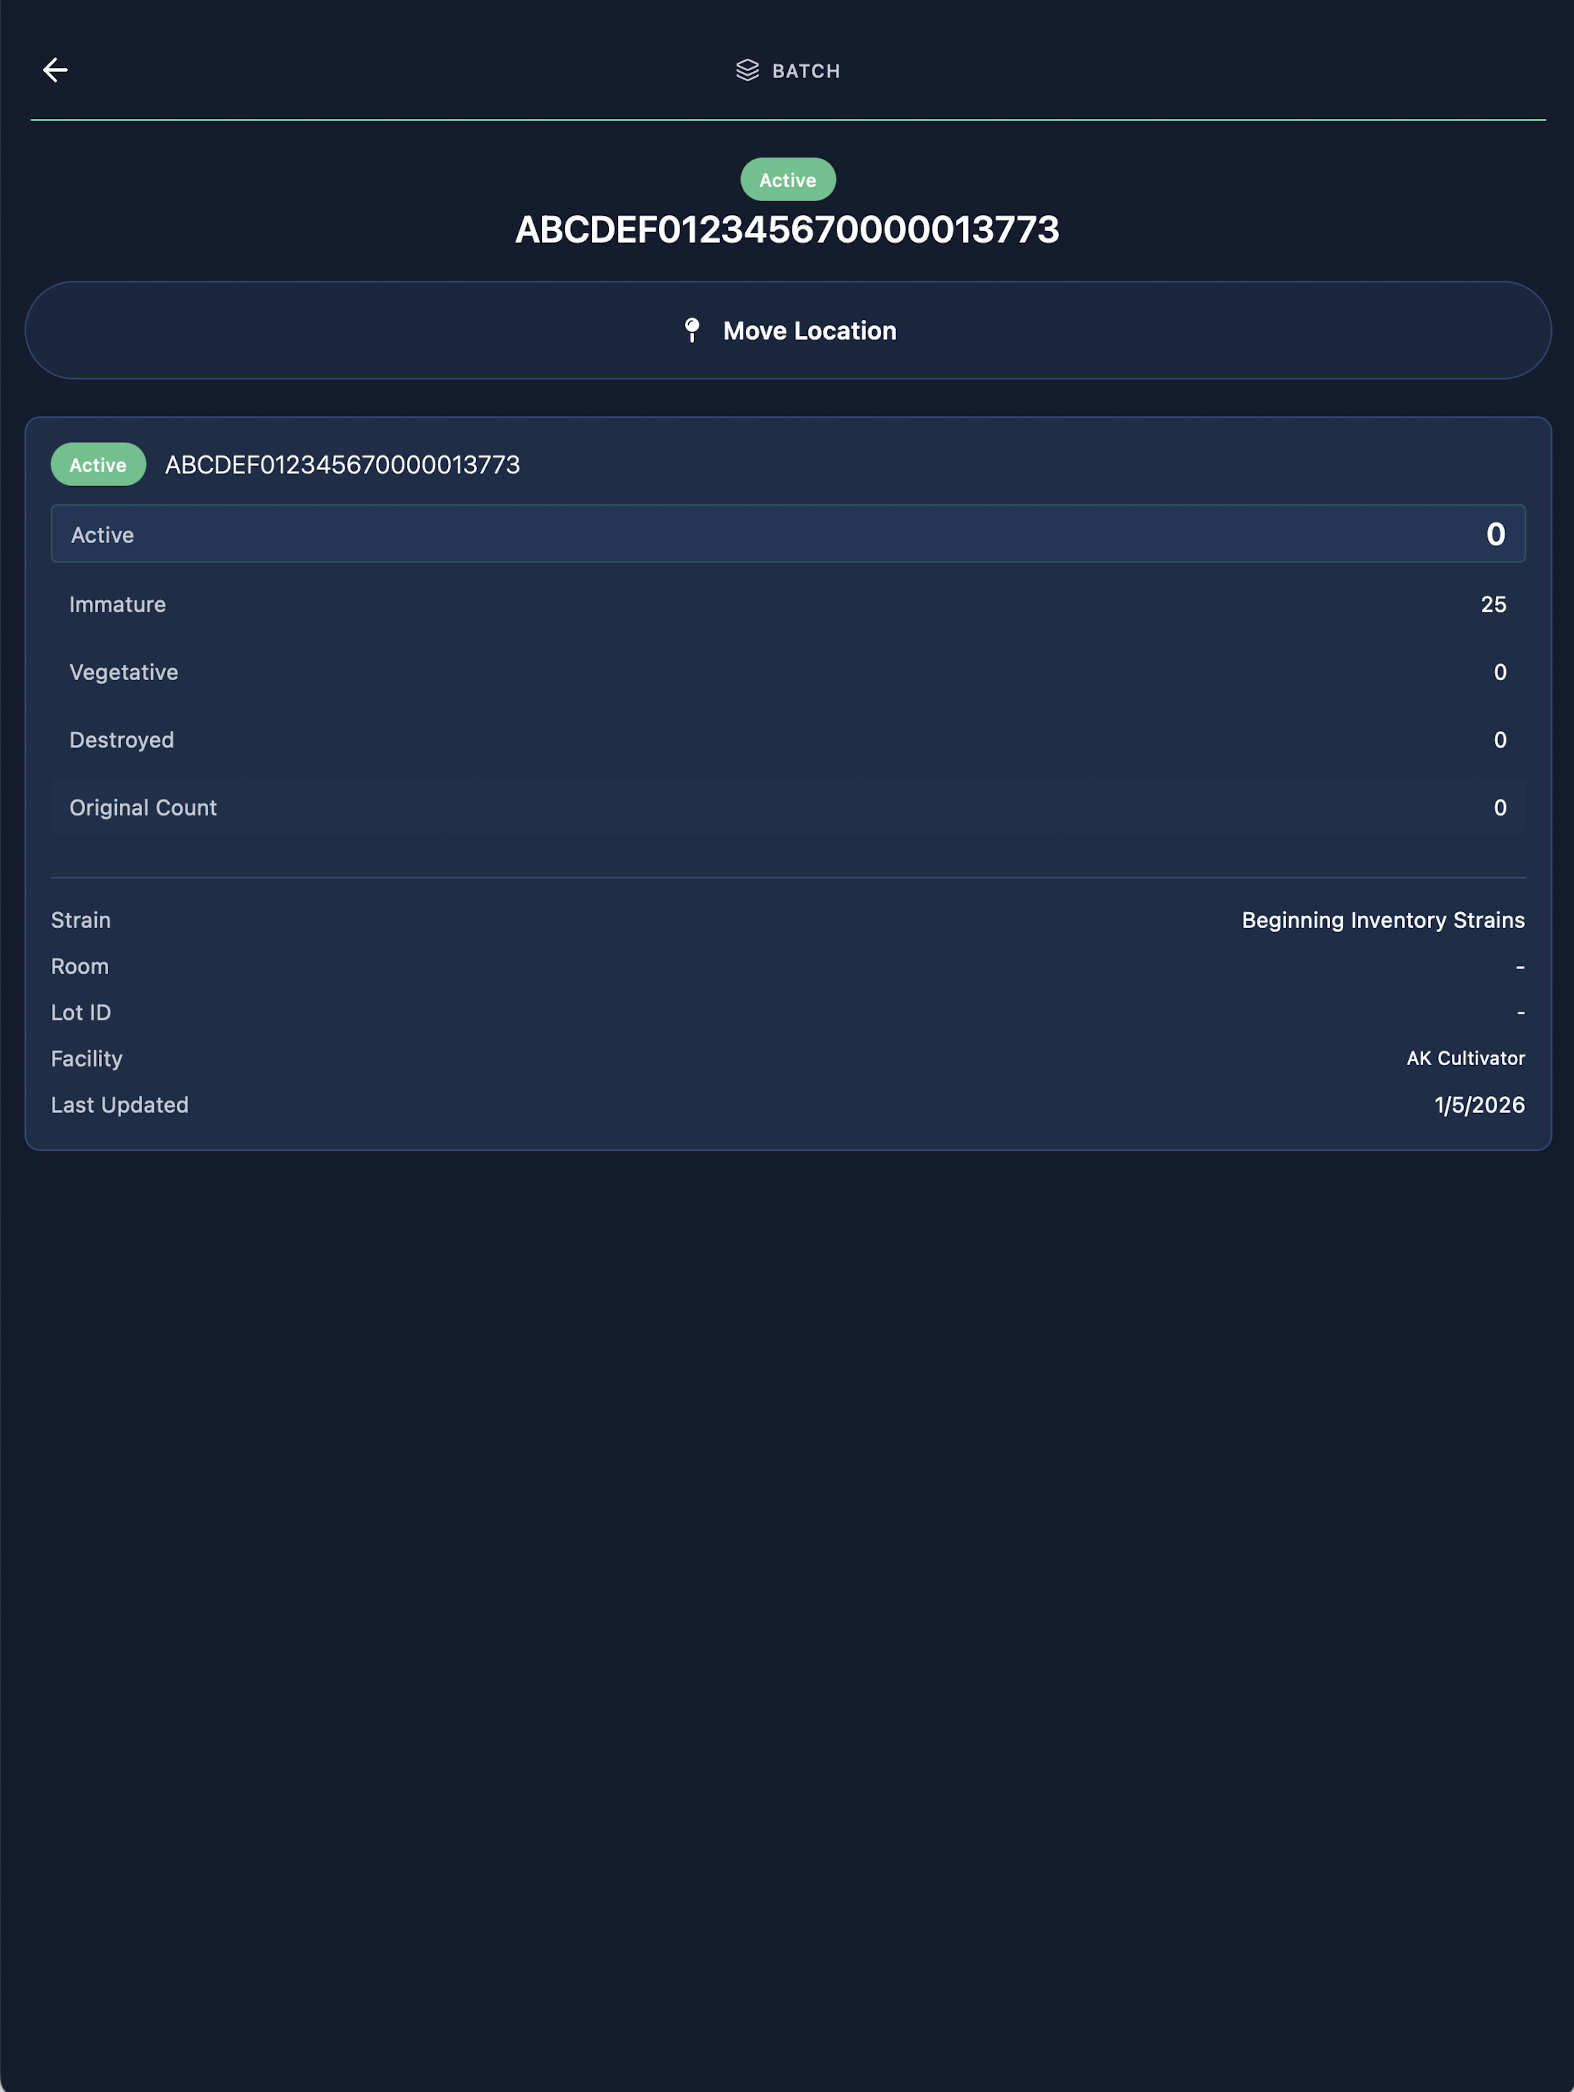This screenshot has height=2092, width=1574.
Task: Click the Room field value dash
Action: coord(1519,966)
